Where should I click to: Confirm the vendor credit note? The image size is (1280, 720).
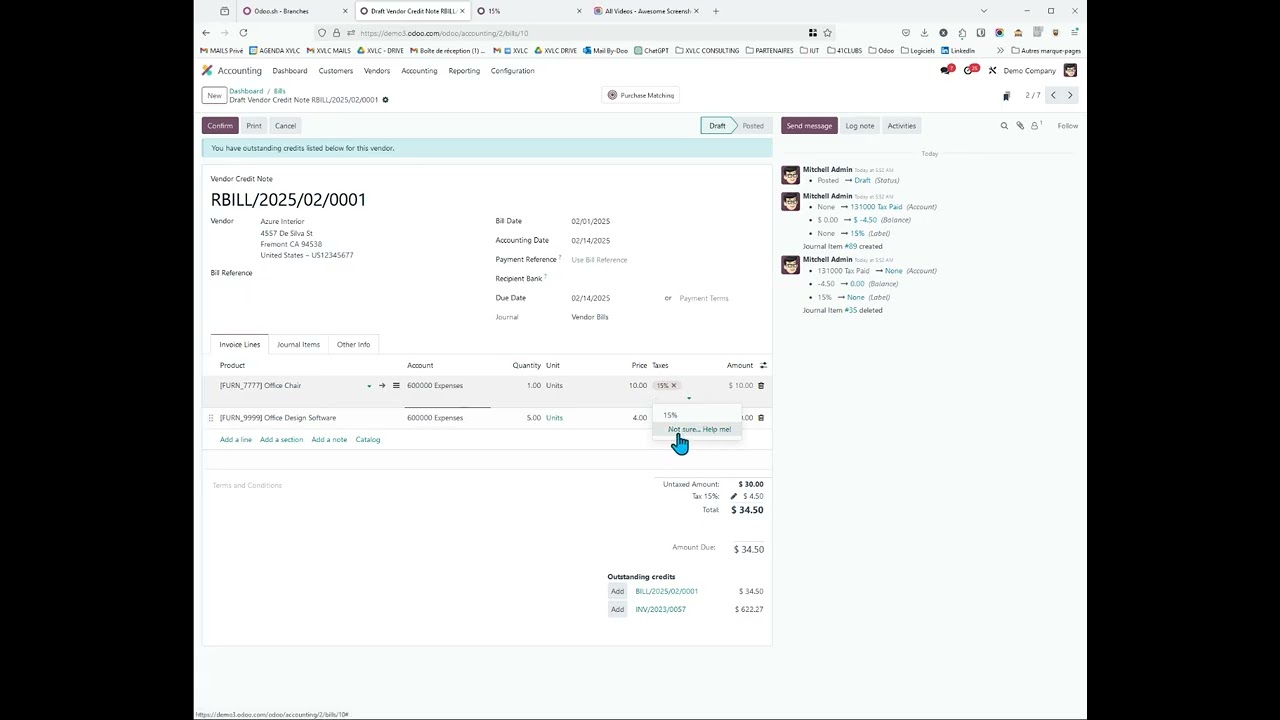[x=220, y=126]
